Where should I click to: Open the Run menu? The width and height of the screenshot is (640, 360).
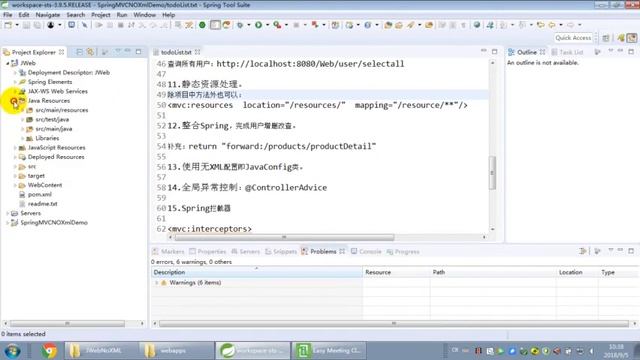122,15
